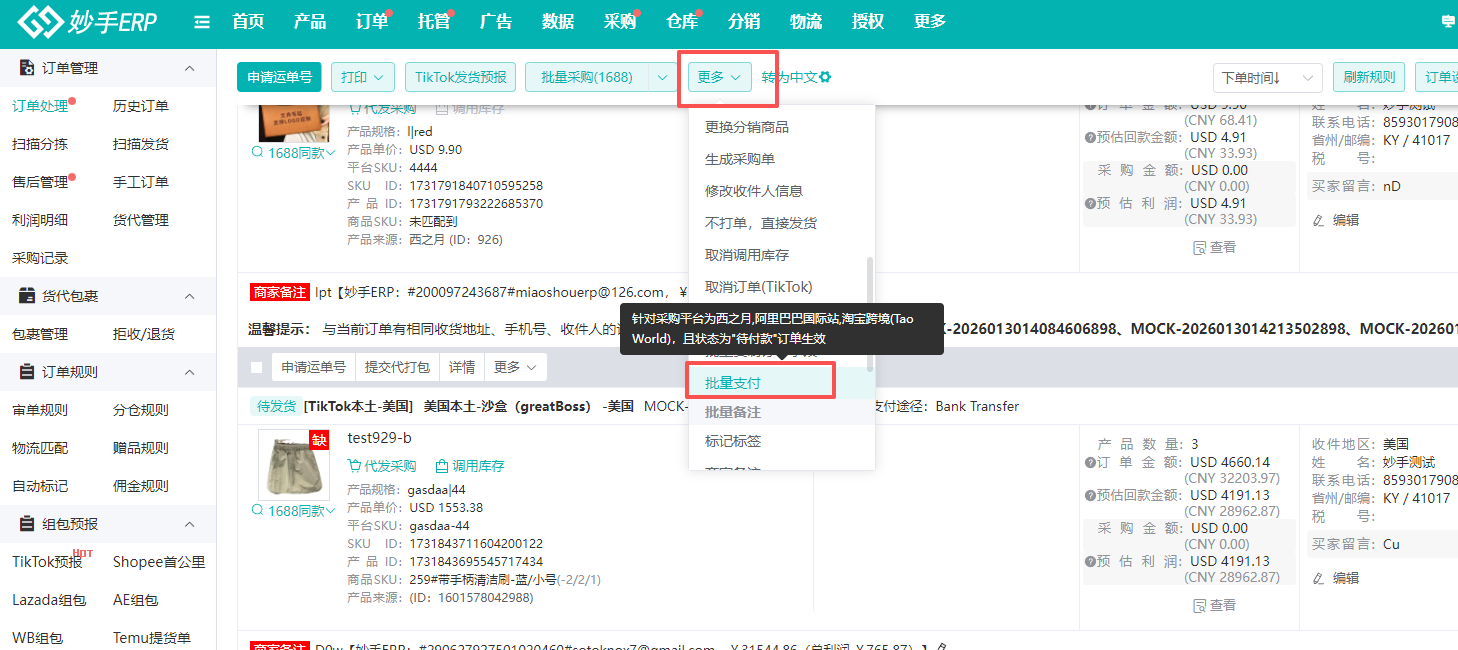The width and height of the screenshot is (1458, 650).
Task: Click the test929-b product thumbnail
Action: coord(293,465)
